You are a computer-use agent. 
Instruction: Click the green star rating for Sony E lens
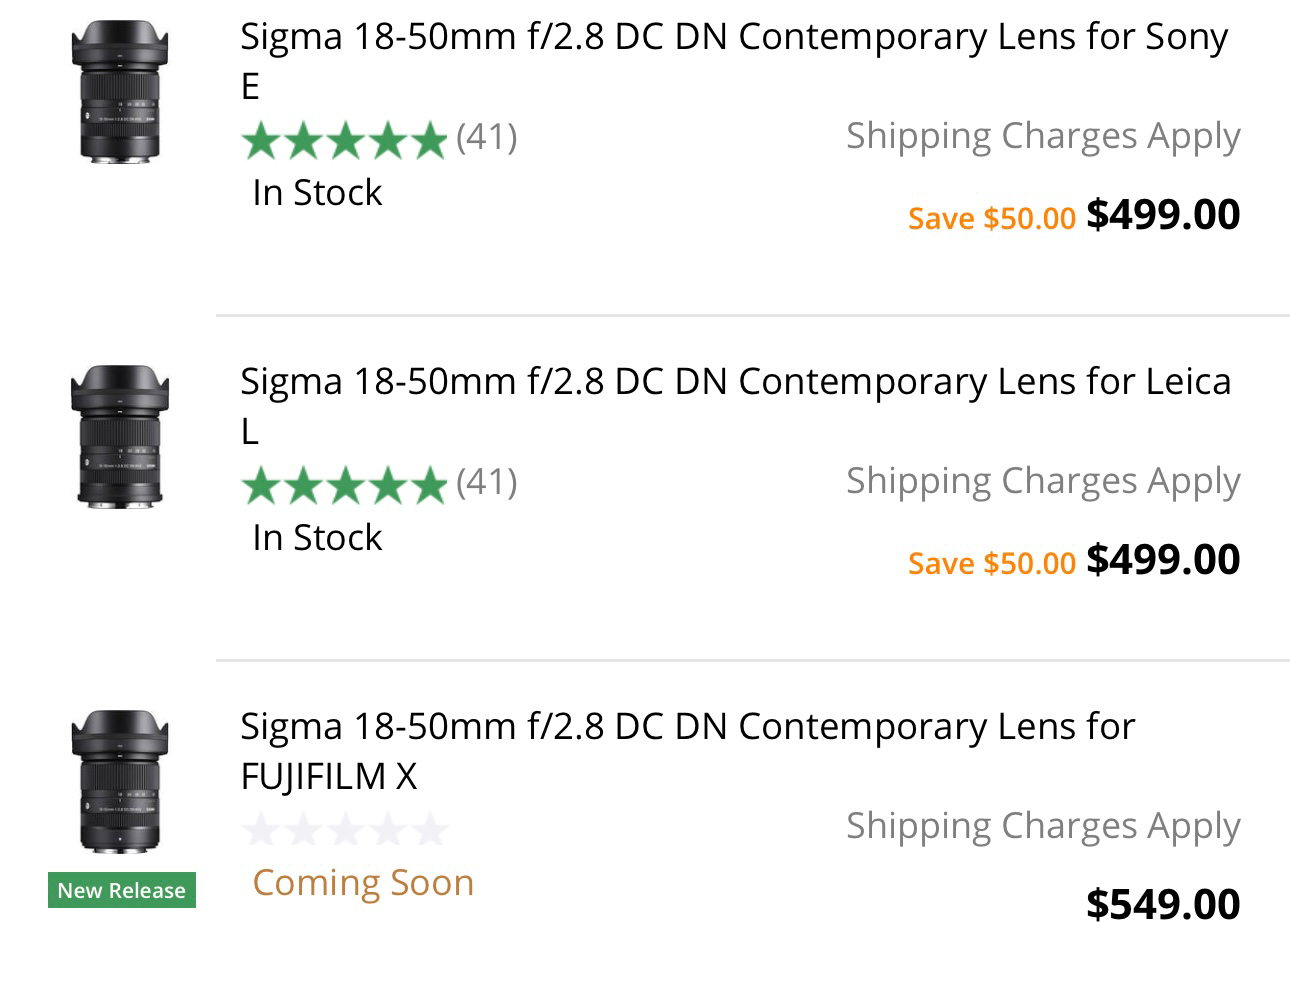(x=344, y=140)
